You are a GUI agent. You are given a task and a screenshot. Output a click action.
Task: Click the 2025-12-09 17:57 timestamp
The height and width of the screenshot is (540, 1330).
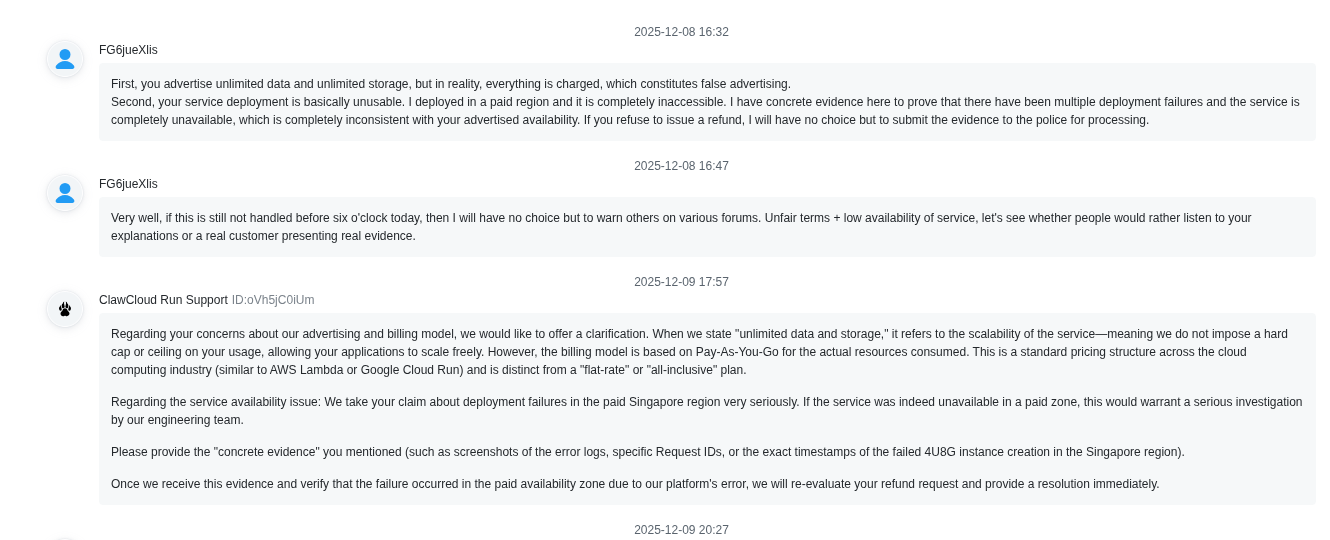[681, 282]
